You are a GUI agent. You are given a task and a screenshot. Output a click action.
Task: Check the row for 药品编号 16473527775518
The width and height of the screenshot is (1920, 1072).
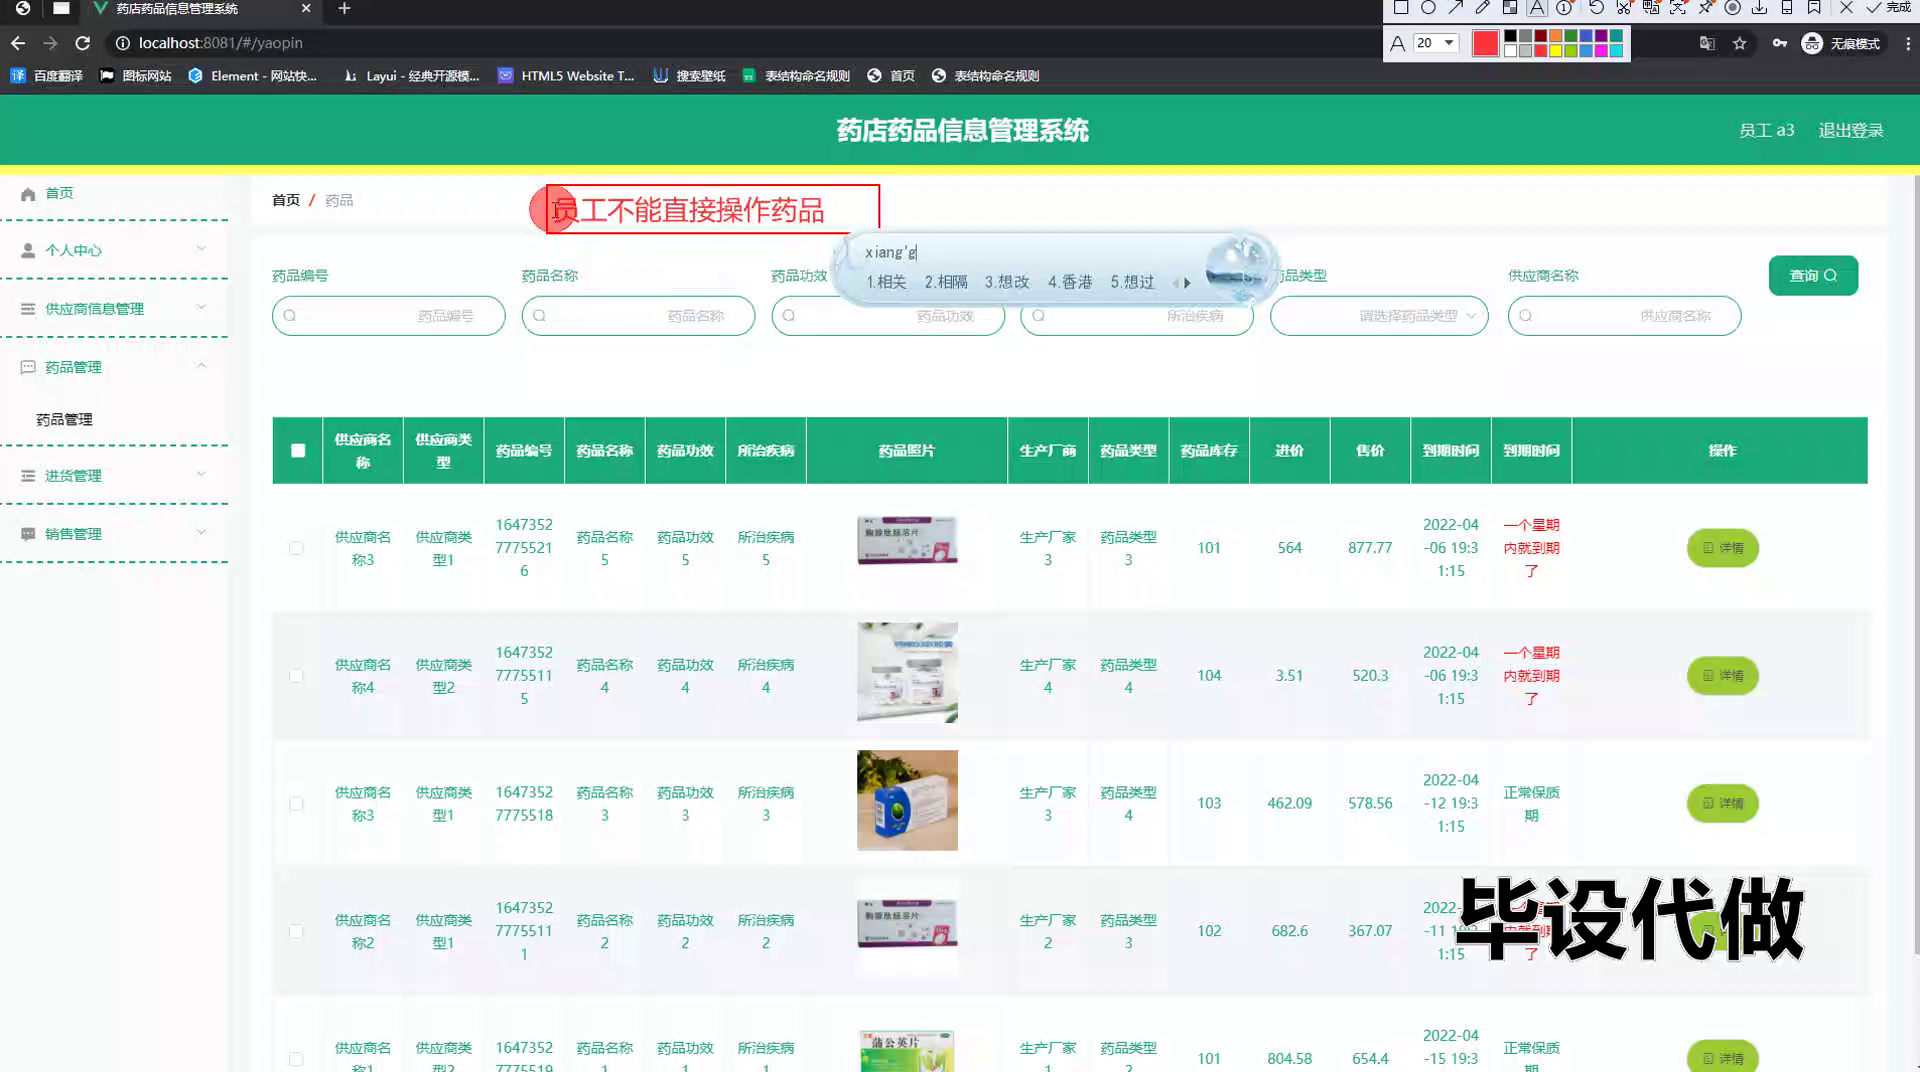pyautogui.click(x=296, y=803)
